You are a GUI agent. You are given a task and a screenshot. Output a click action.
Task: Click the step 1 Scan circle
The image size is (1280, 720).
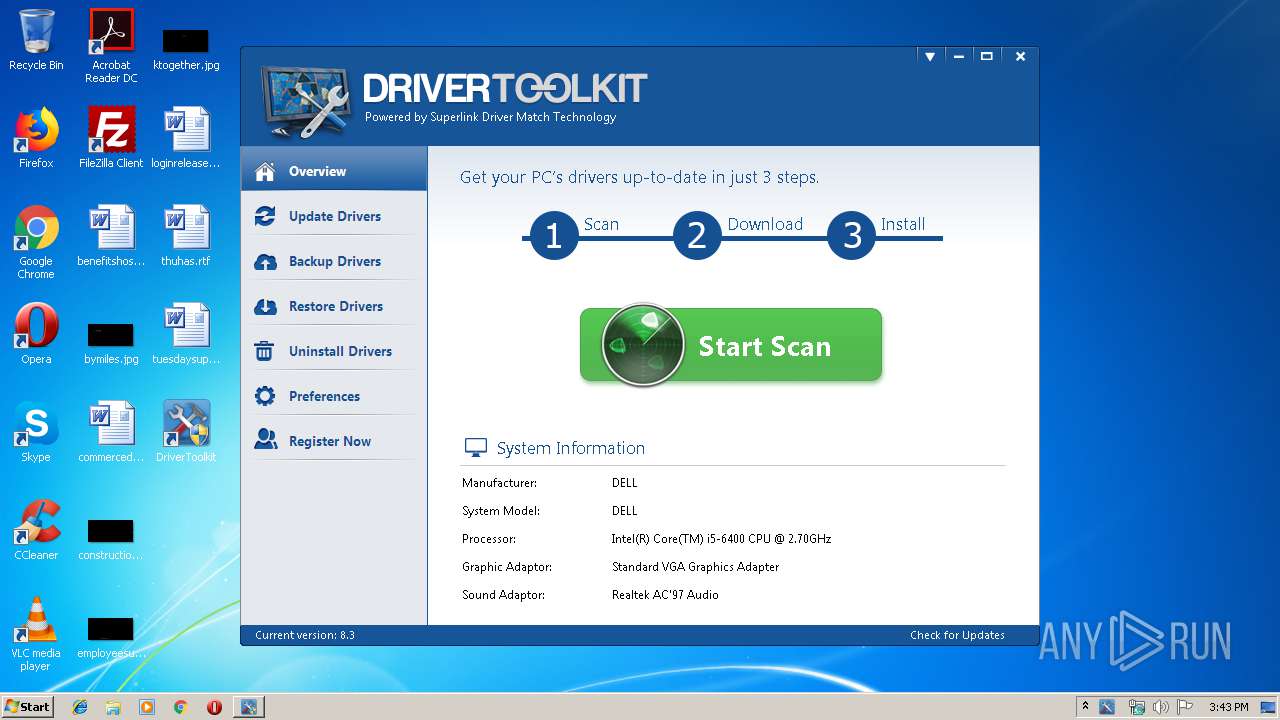553,236
